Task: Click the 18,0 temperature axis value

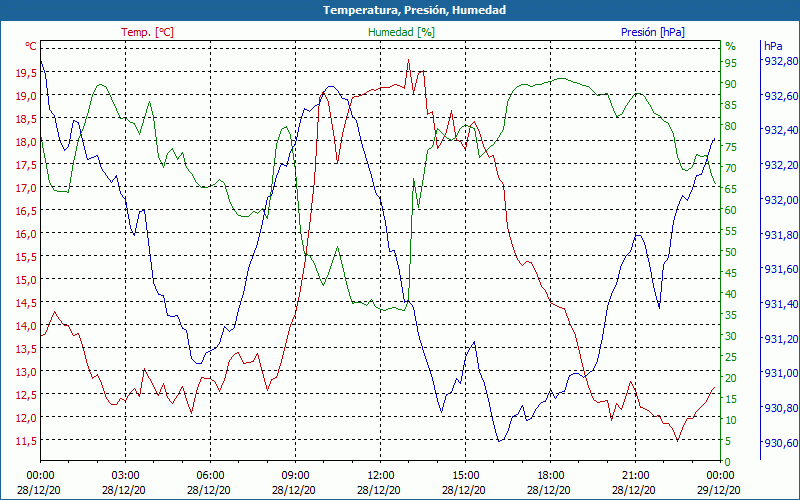Action: (x=26, y=142)
